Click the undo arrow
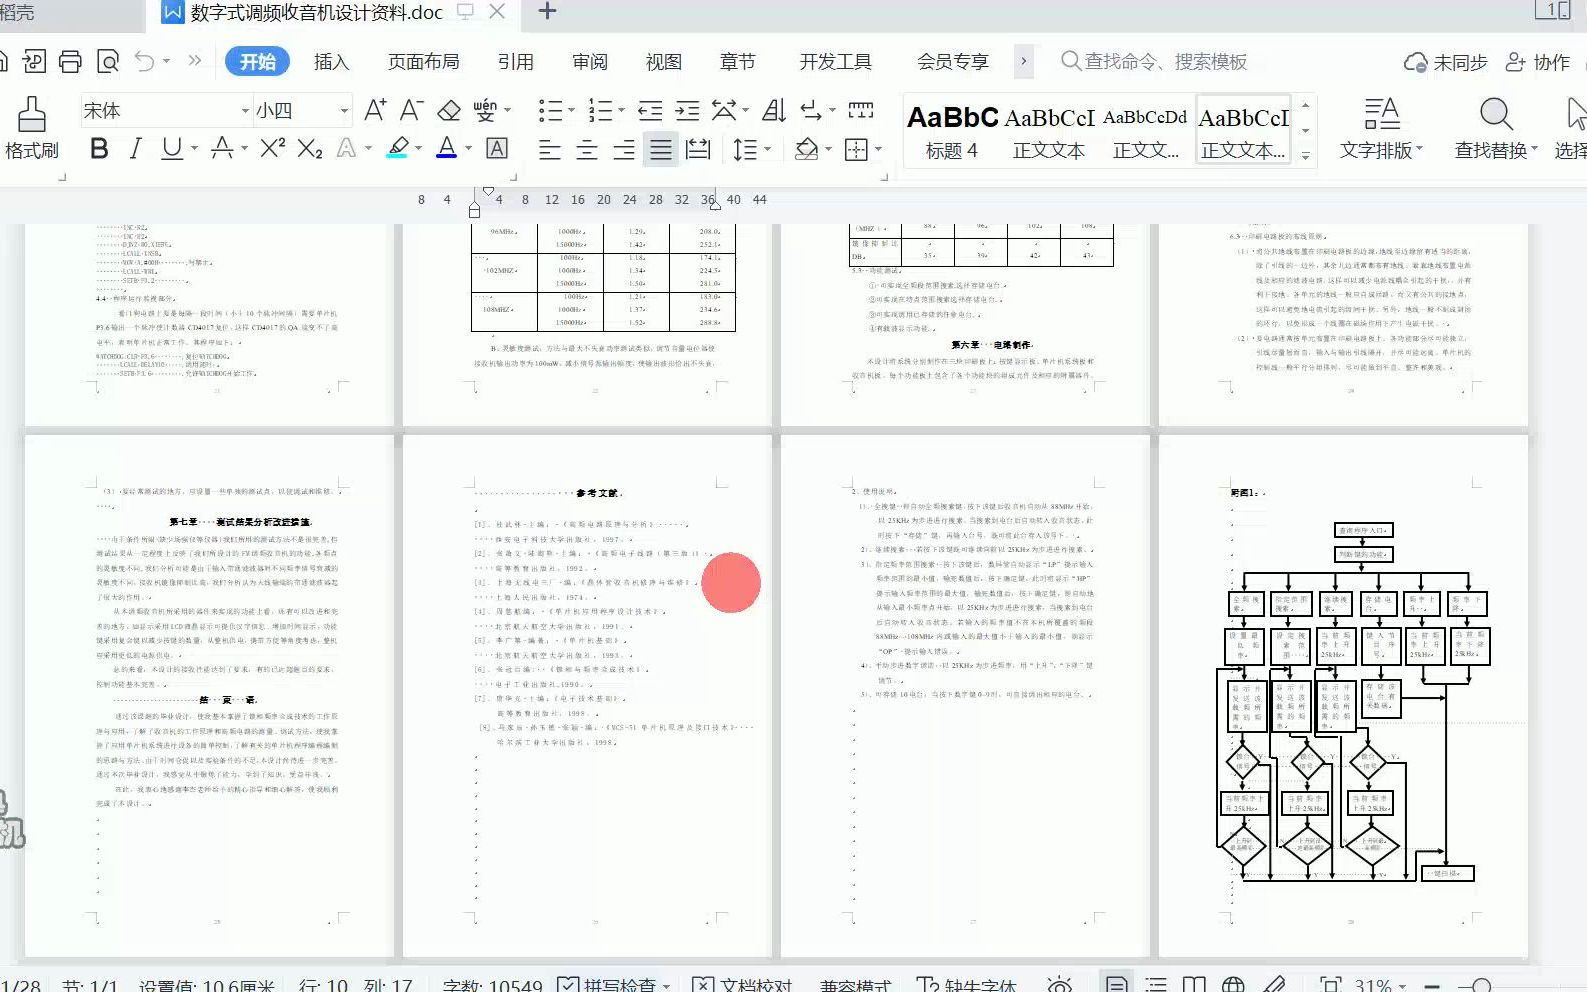Viewport: 1587px width, 992px height. (x=145, y=62)
